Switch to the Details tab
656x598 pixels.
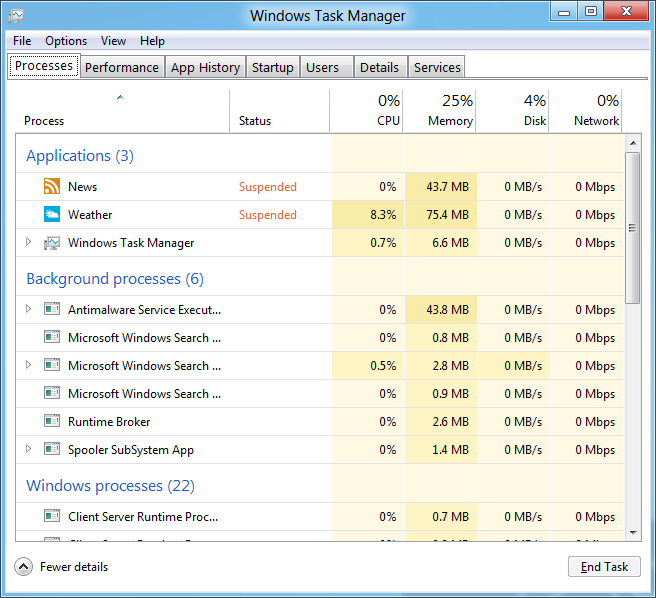pos(379,67)
